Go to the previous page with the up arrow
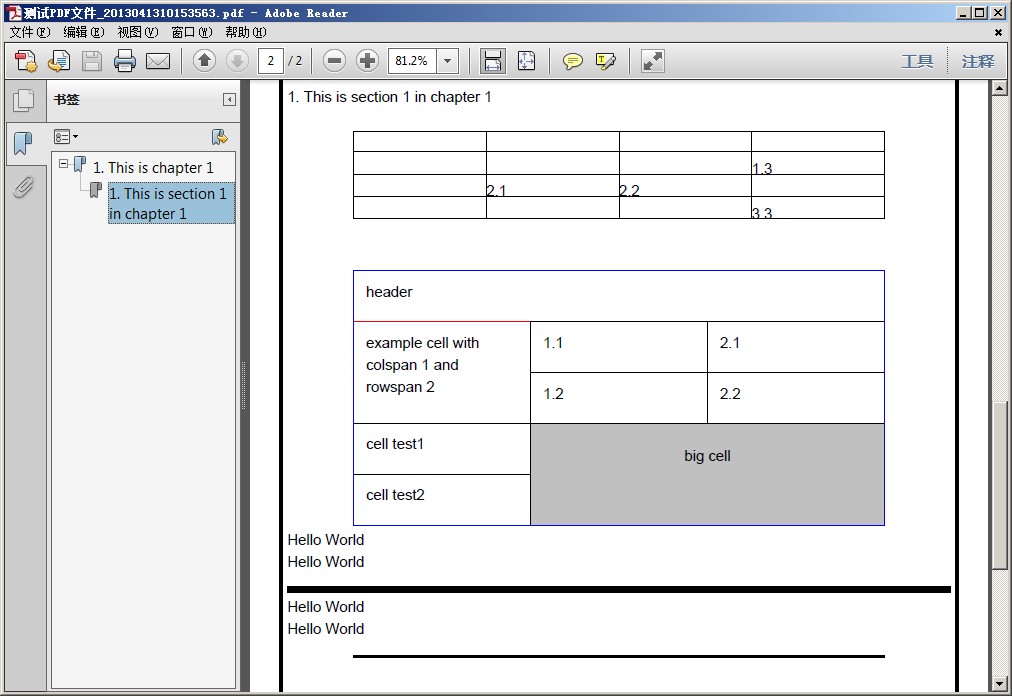Image resolution: width=1012 pixels, height=696 pixels. (x=204, y=61)
